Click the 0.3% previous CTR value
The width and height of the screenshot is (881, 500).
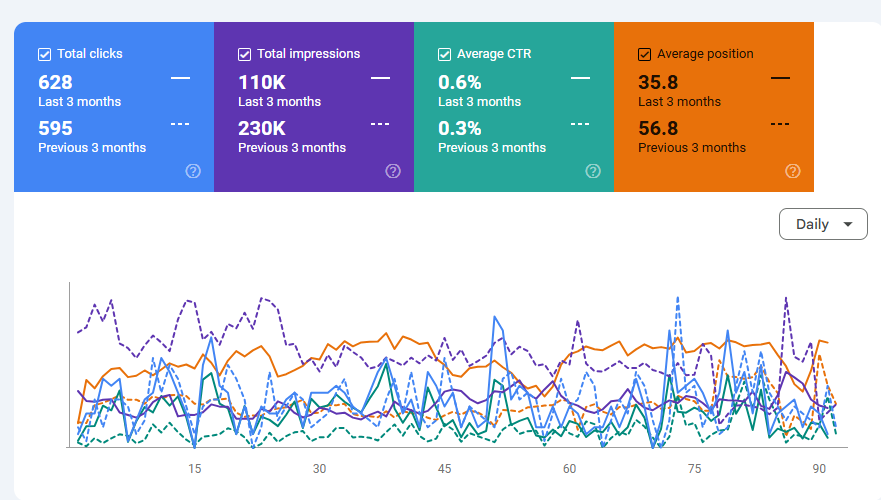click(460, 128)
